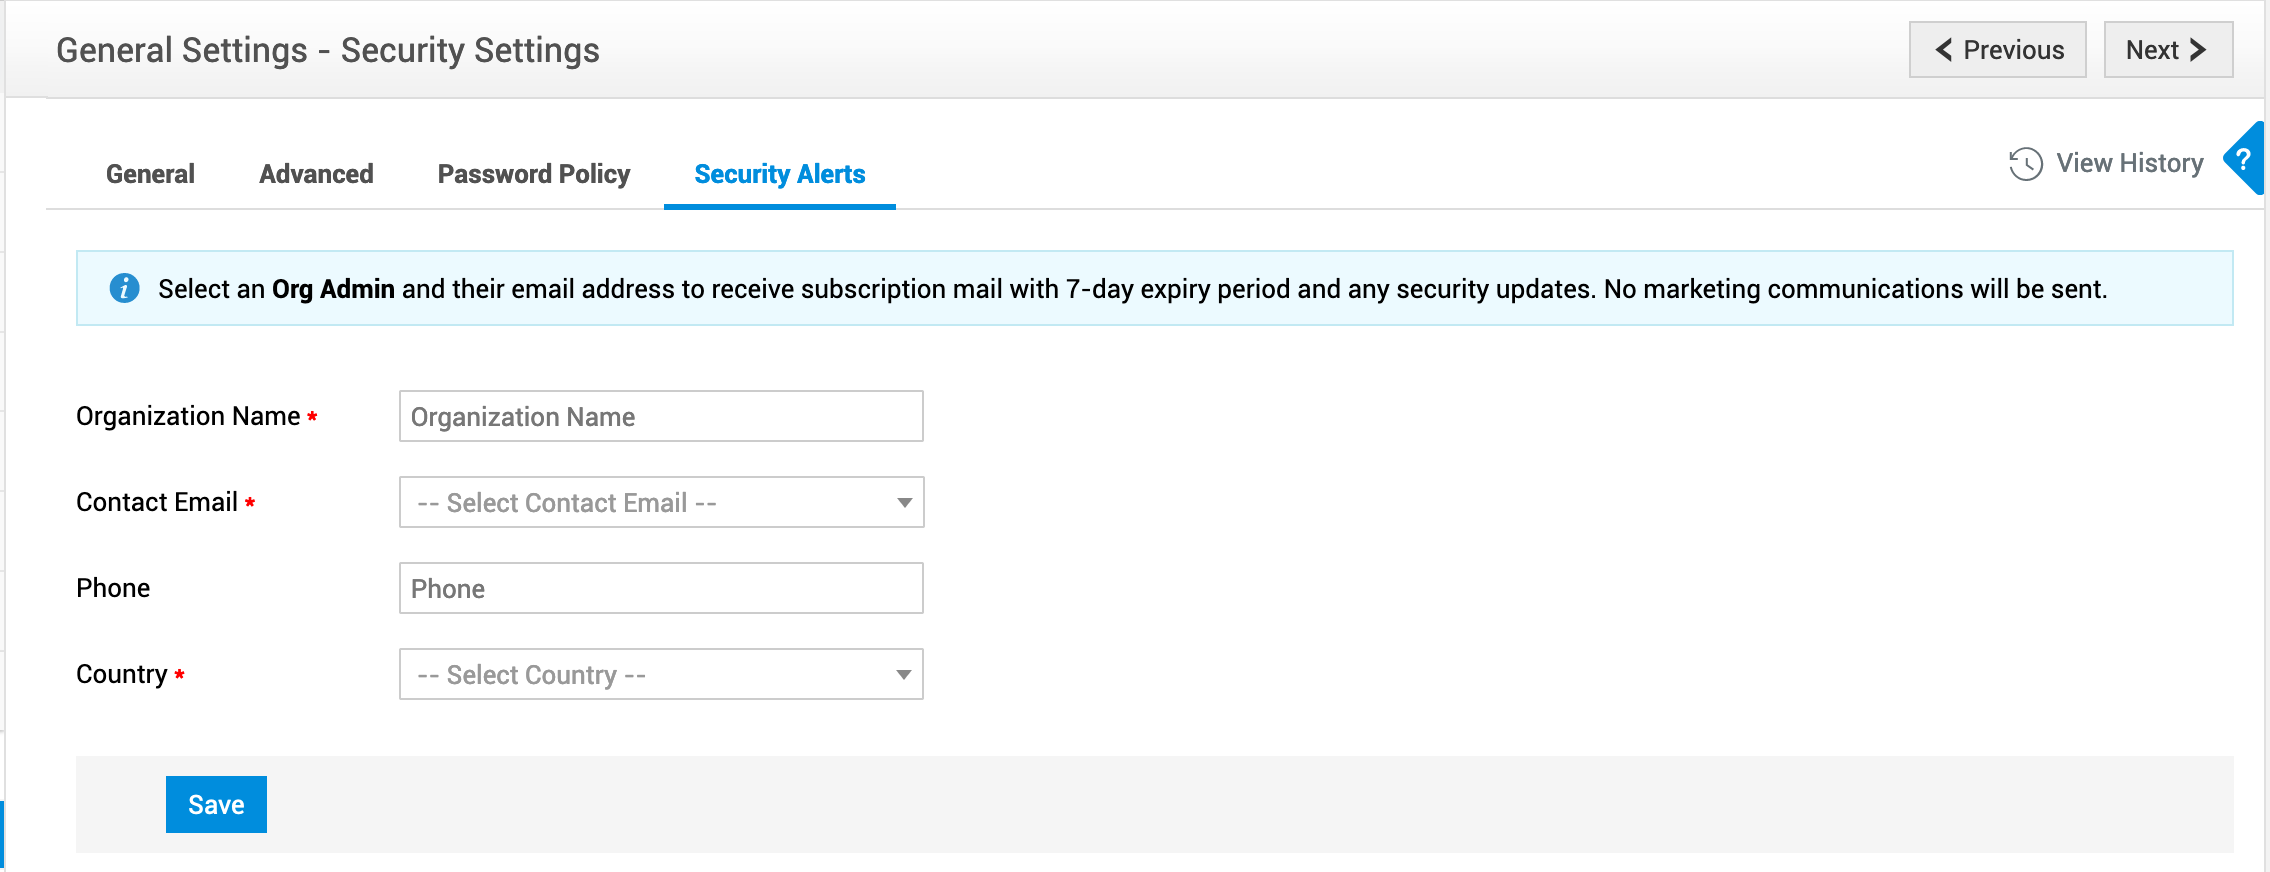The image size is (2270, 872).
Task: Click the Previous chevron arrow icon
Action: tap(1944, 49)
